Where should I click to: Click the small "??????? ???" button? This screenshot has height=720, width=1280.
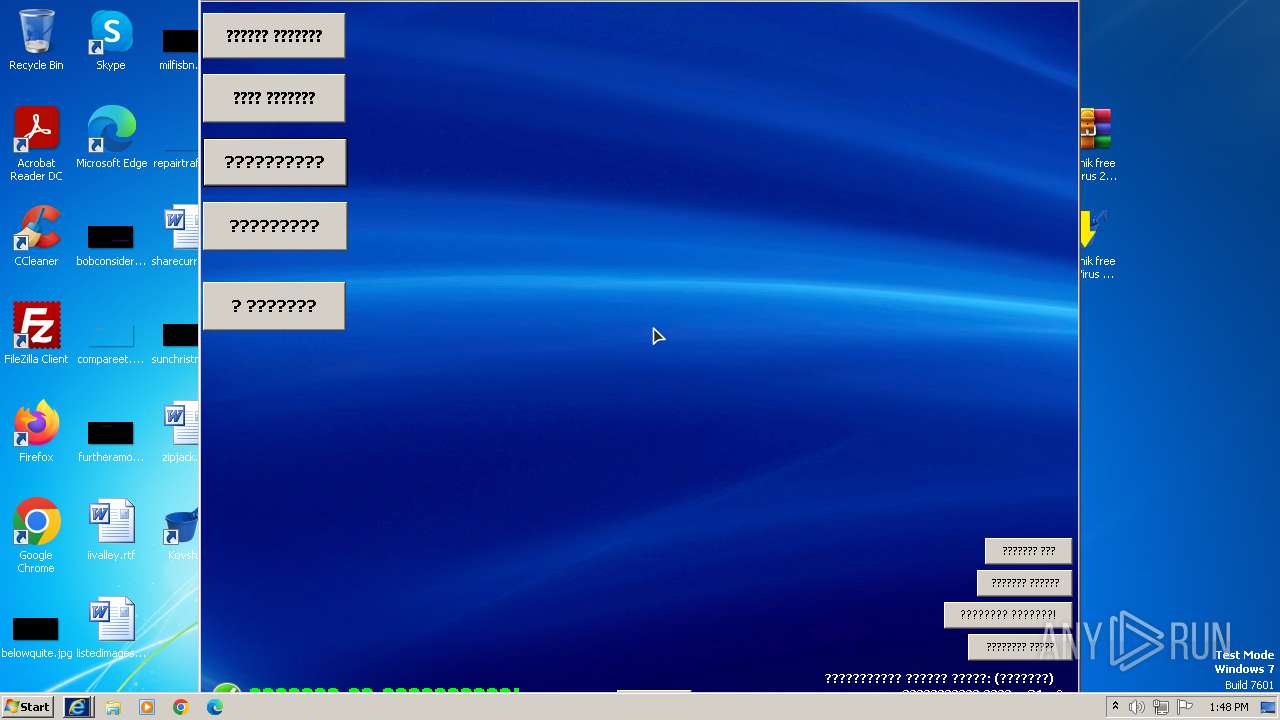click(x=1028, y=551)
